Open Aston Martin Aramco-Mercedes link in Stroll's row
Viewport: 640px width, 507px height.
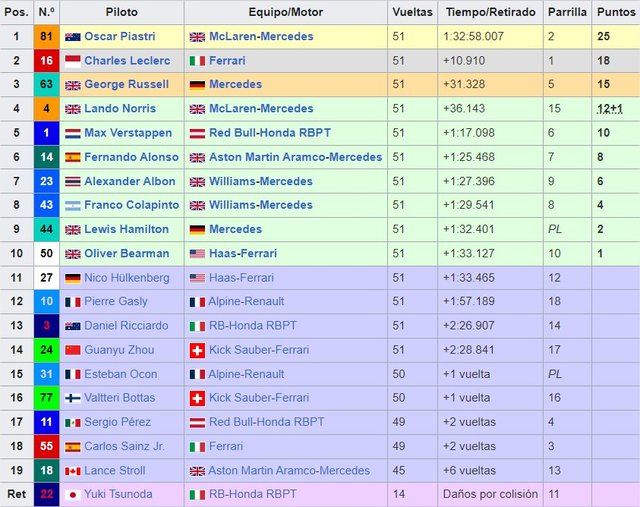[289, 470]
